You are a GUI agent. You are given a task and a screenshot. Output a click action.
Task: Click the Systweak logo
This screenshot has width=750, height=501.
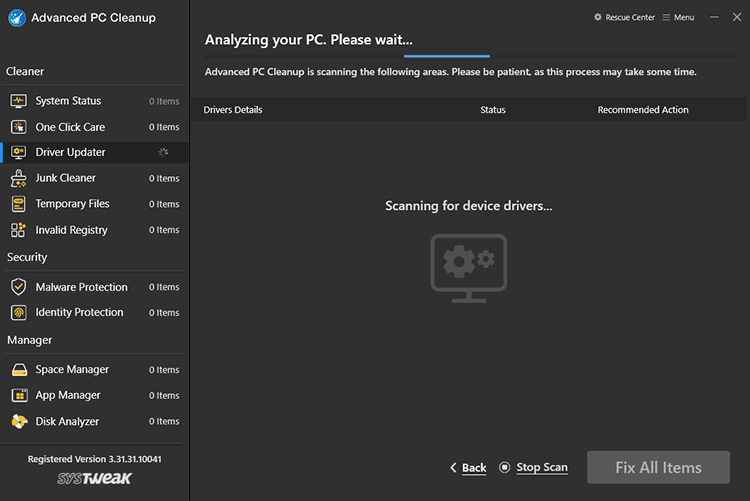point(94,480)
